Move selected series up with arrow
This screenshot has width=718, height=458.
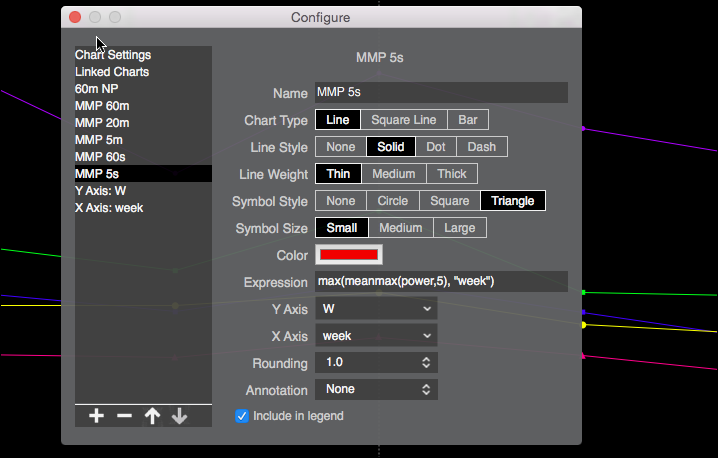pos(152,416)
